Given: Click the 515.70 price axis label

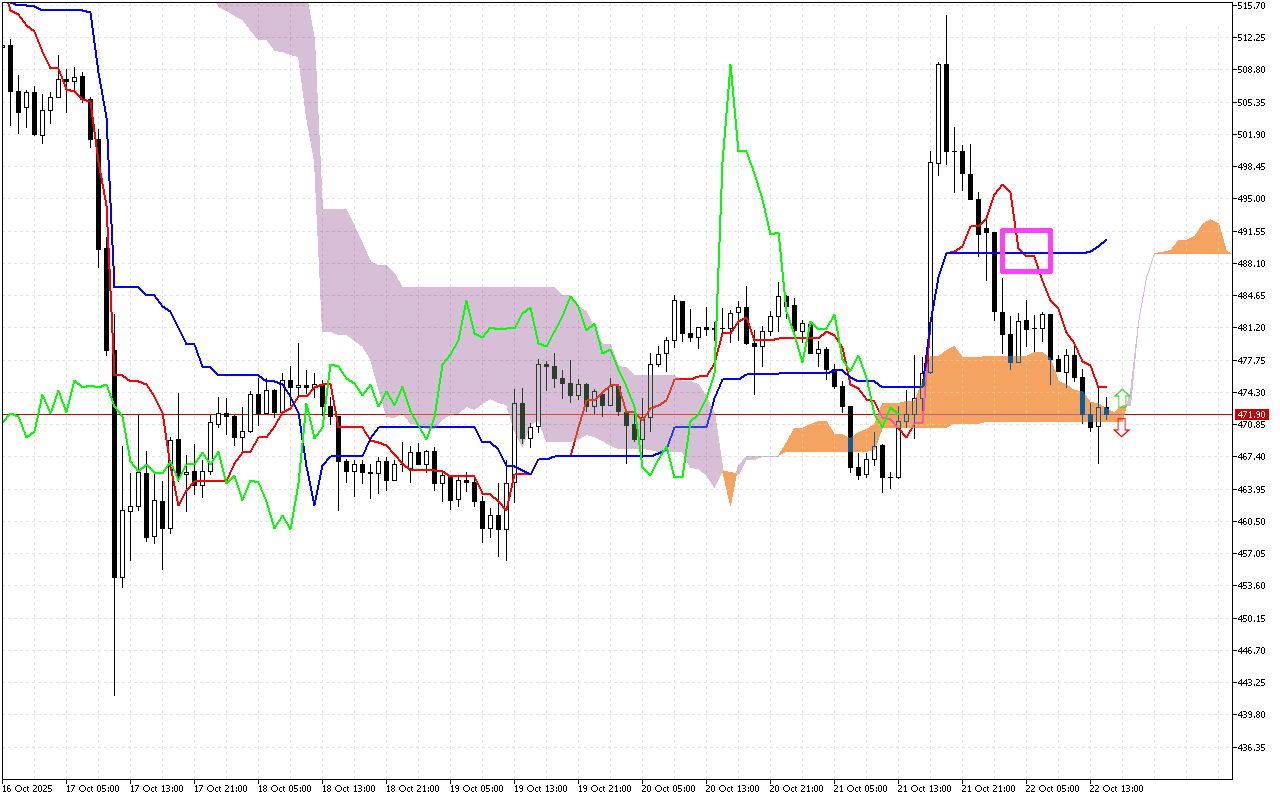Looking at the screenshot, I should pyautogui.click(x=1252, y=6).
